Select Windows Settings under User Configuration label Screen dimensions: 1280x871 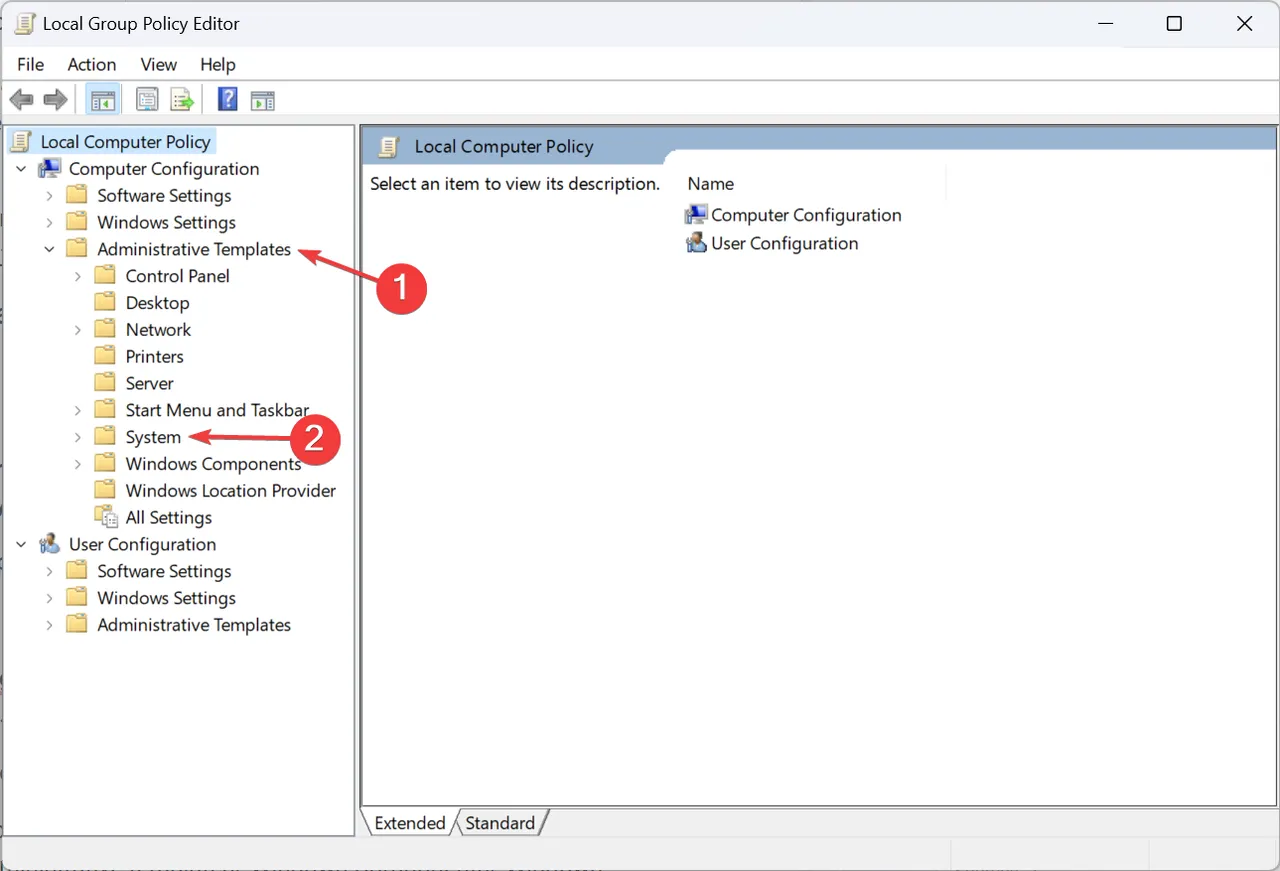(x=166, y=598)
